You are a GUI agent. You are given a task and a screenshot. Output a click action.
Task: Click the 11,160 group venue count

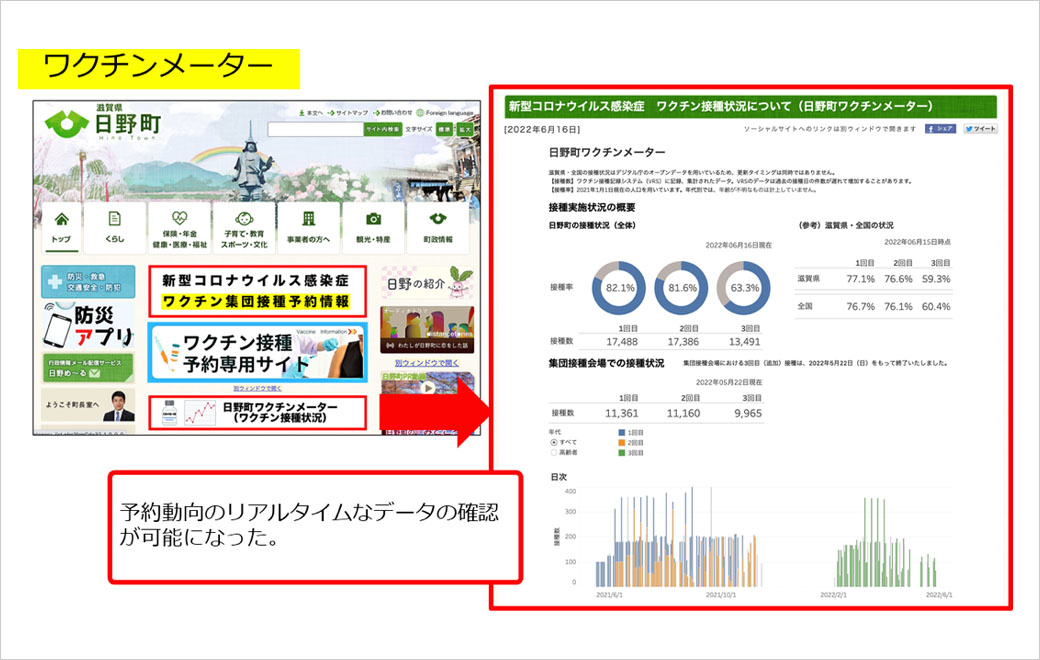pos(683,413)
